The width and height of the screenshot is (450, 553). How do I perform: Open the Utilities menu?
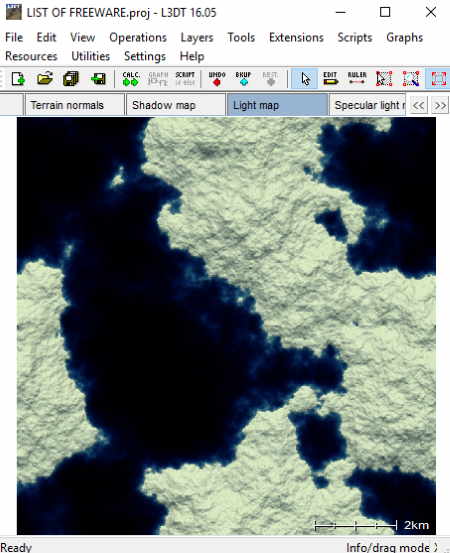pos(91,56)
